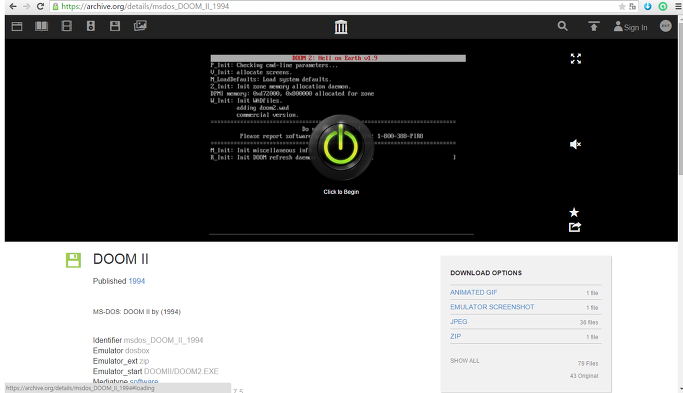The image size is (683, 393).
Task: Open the blue download extension icon
Action: tap(648, 6)
